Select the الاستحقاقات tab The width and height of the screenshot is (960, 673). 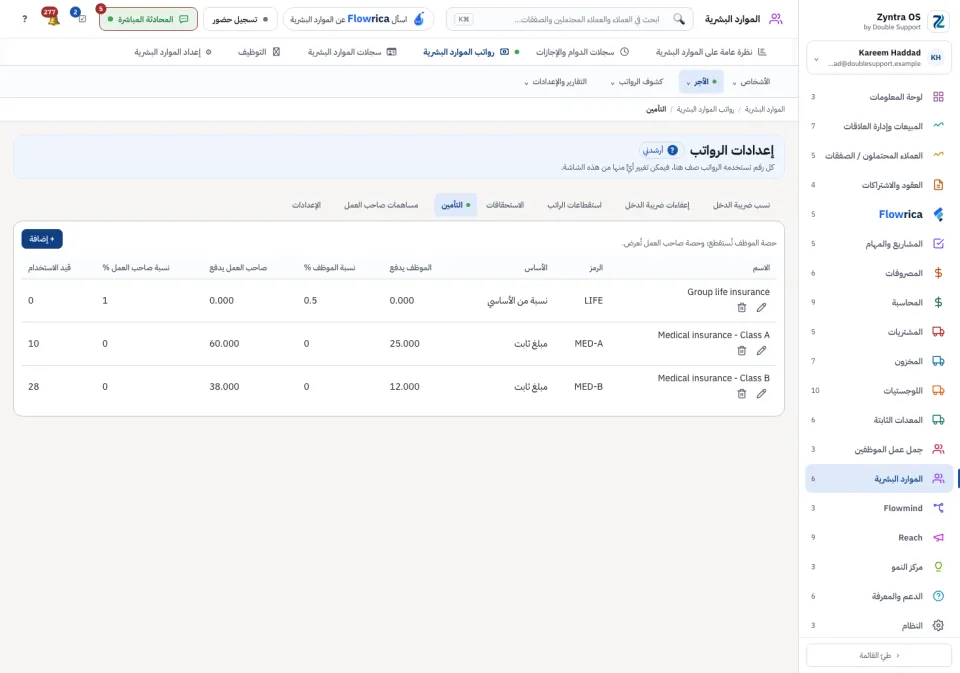tap(505, 205)
